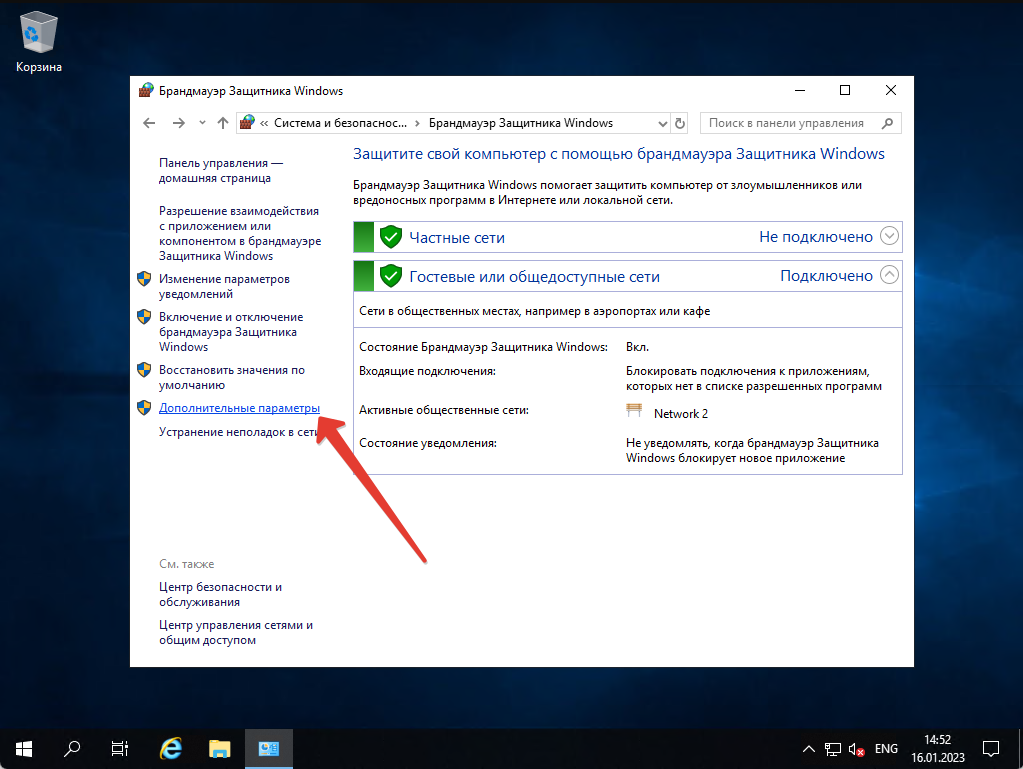Viewport: 1023px width, 769px height.
Task: Click the 'Входящие подключения:' label
Action: 427,371
